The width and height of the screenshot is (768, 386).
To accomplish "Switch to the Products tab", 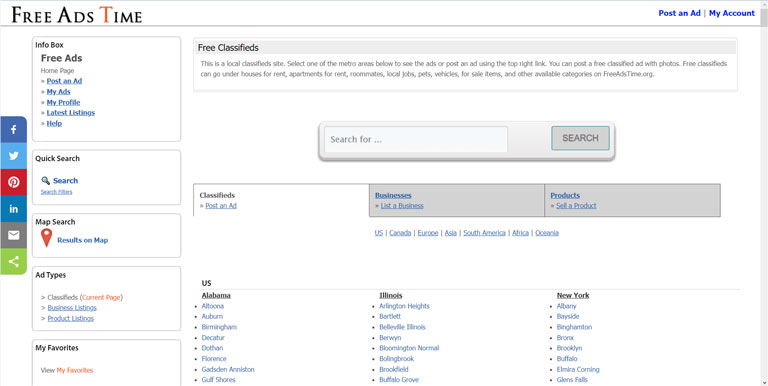I will pyautogui.click(x=565, y=195).
